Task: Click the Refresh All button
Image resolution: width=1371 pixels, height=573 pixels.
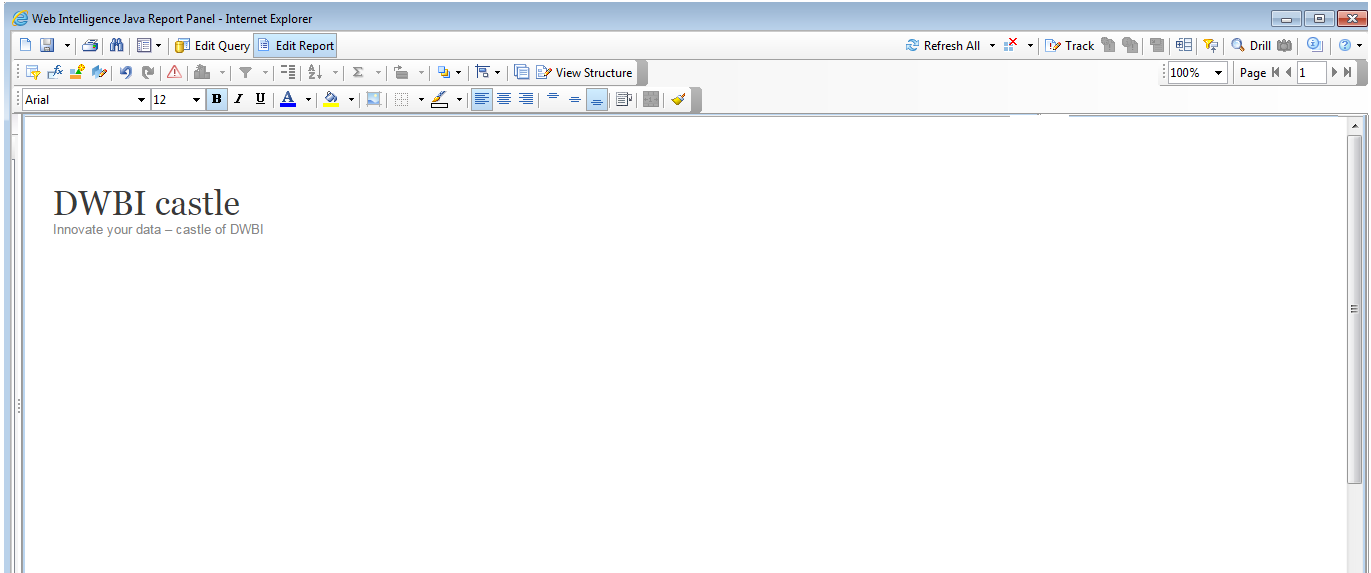Action: click(x=942, y=46)
